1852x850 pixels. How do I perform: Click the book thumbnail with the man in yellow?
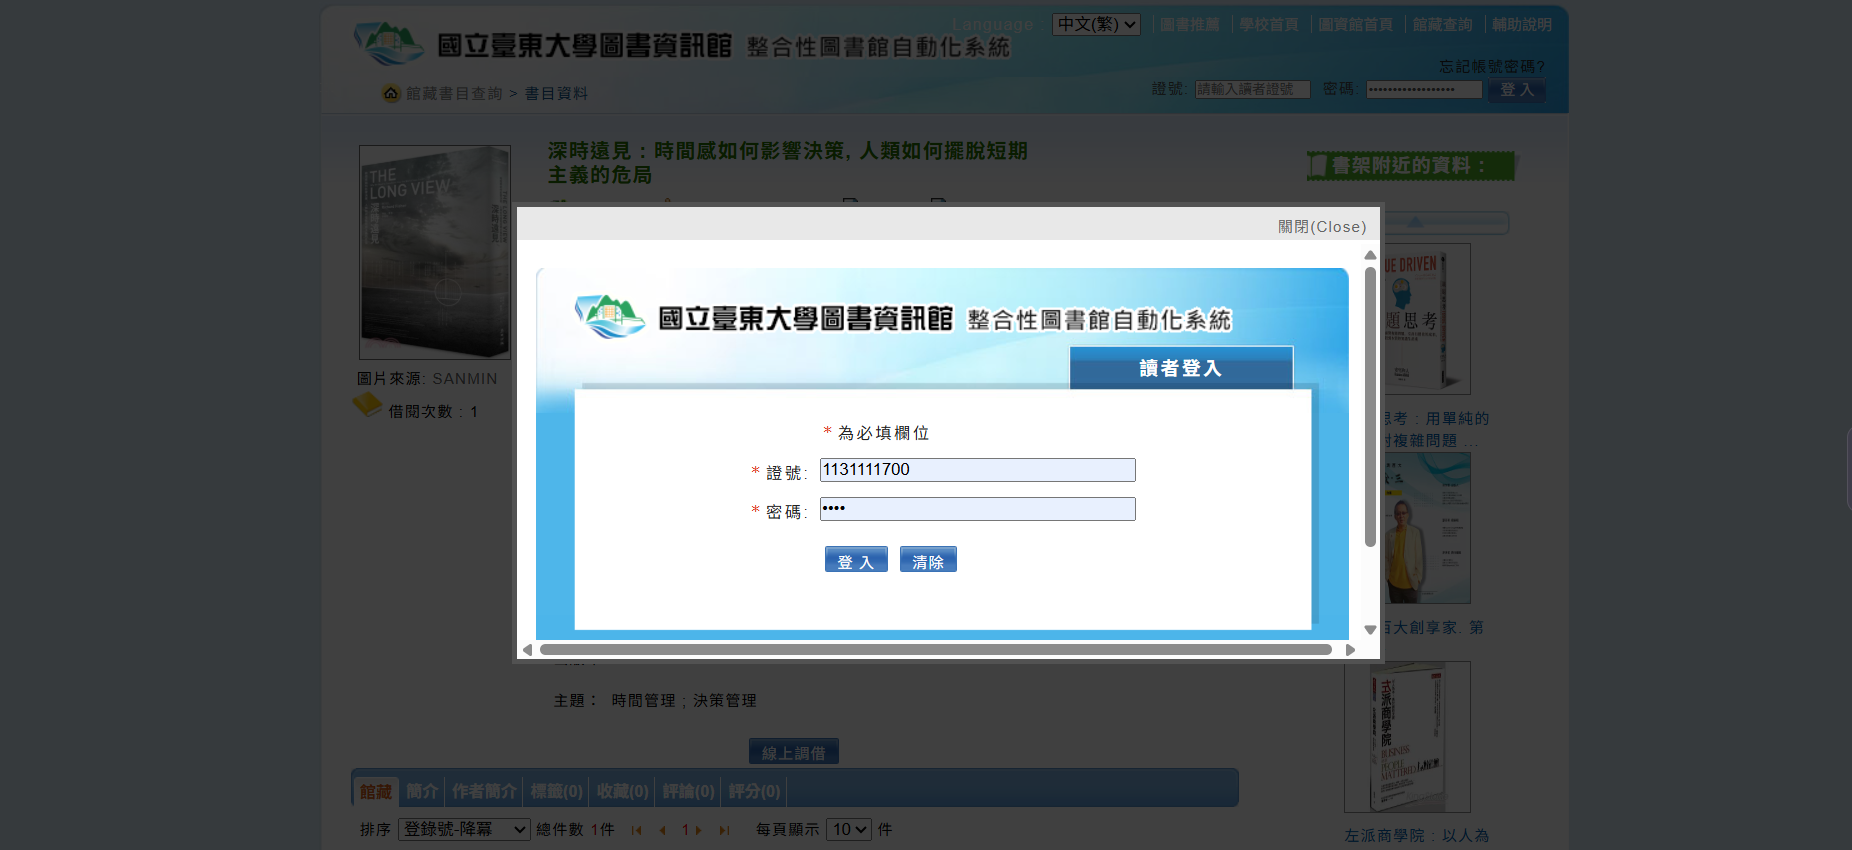(1425, 528)
